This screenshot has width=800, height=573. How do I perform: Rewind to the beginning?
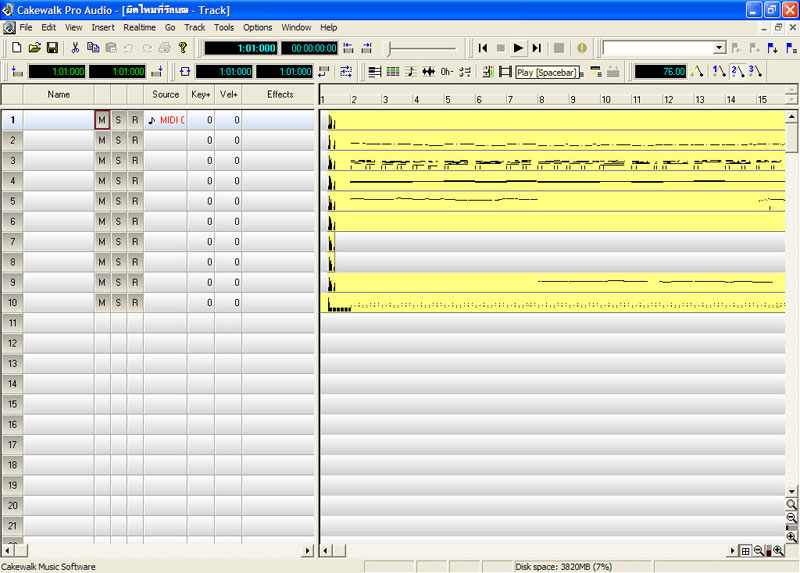click(x=483, y=48)
